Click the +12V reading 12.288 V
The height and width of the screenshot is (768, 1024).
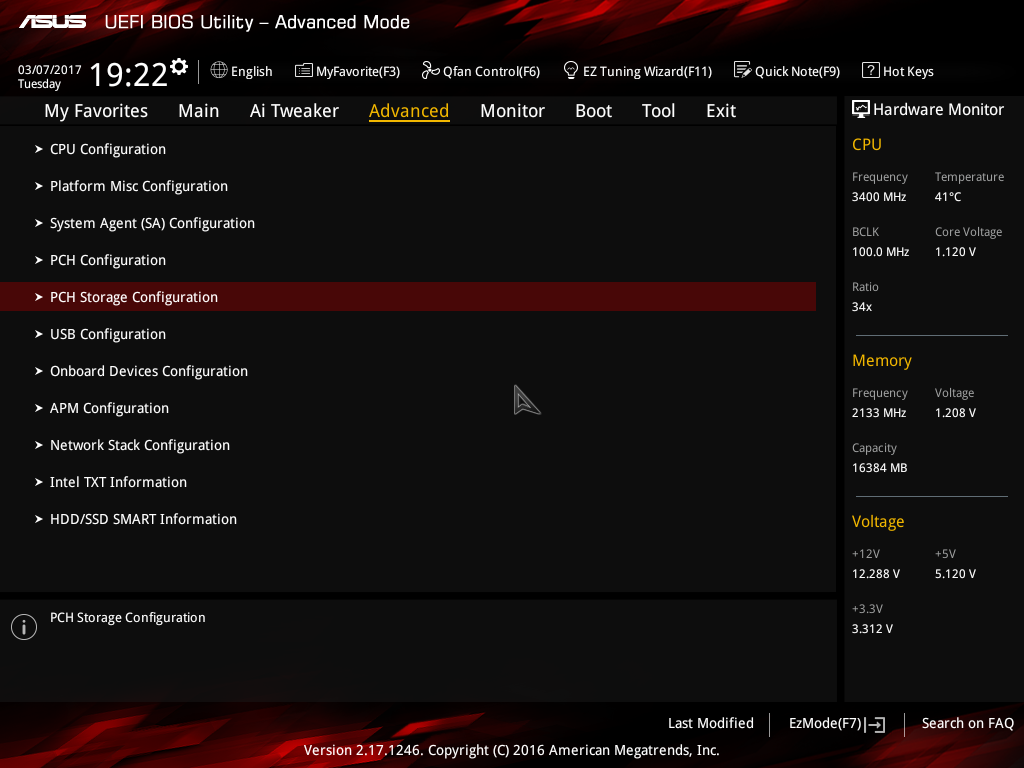click(x=876, y=573)
